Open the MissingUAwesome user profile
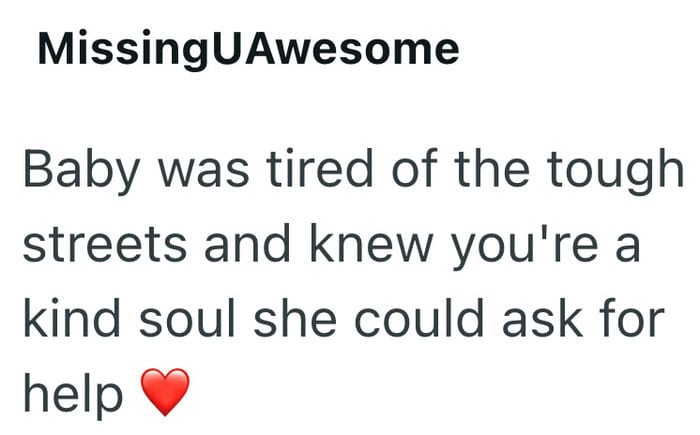The width and height of the screenshot is (700, 435). point(248,48)
